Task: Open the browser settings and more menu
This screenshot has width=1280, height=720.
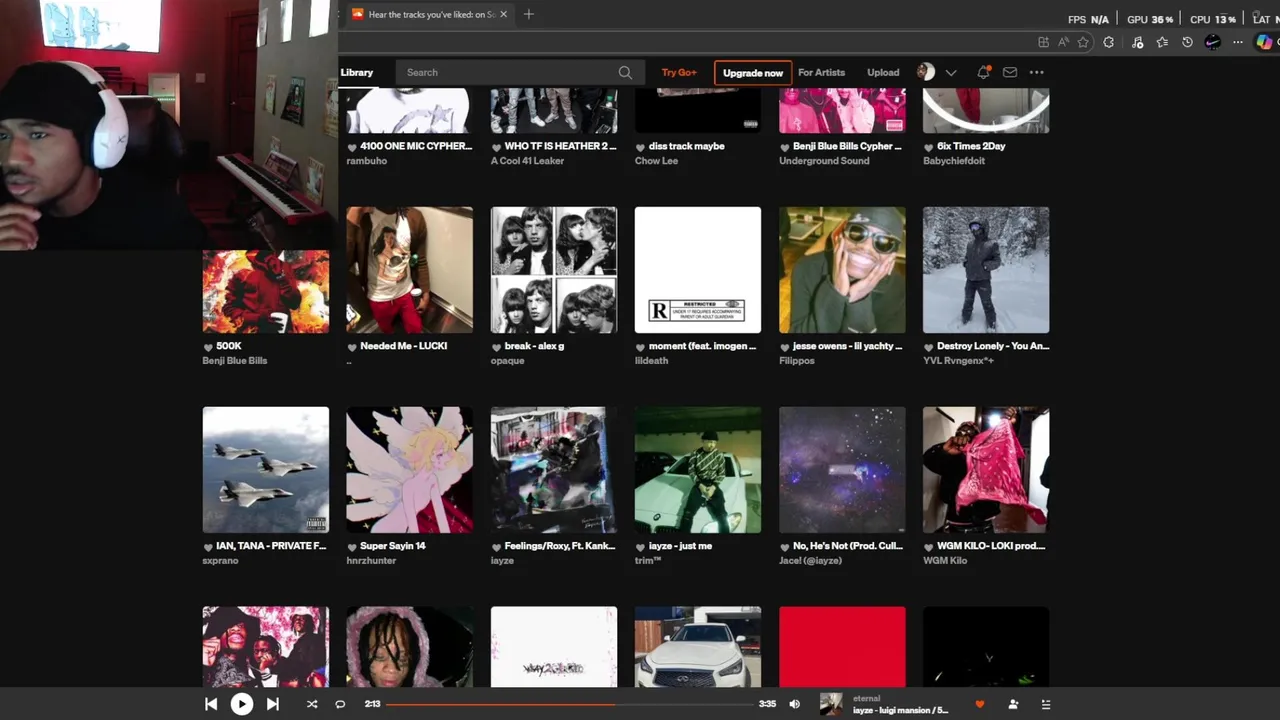Action: point(1238,42)
